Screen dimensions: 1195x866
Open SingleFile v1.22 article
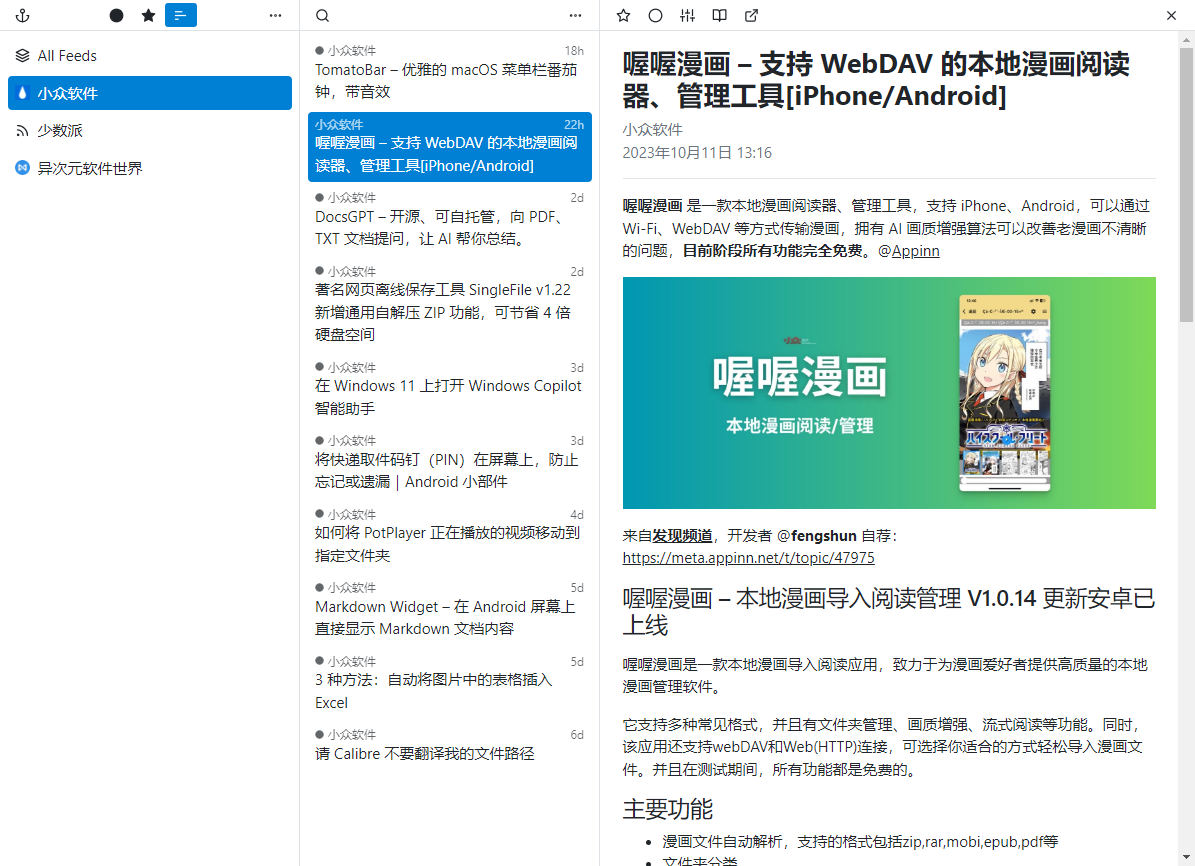[x=450, y=303]
